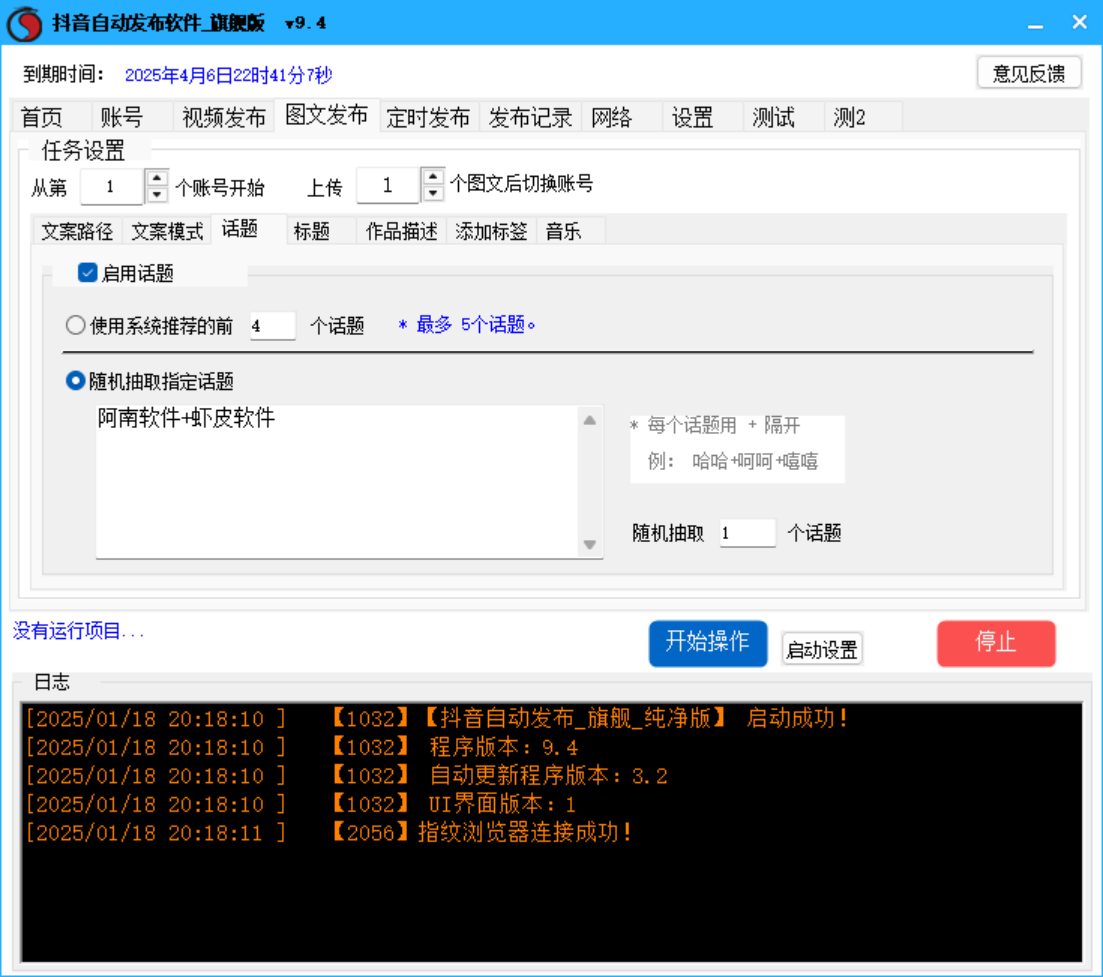Minimize the window with the dash icon

click(1035, 24)
